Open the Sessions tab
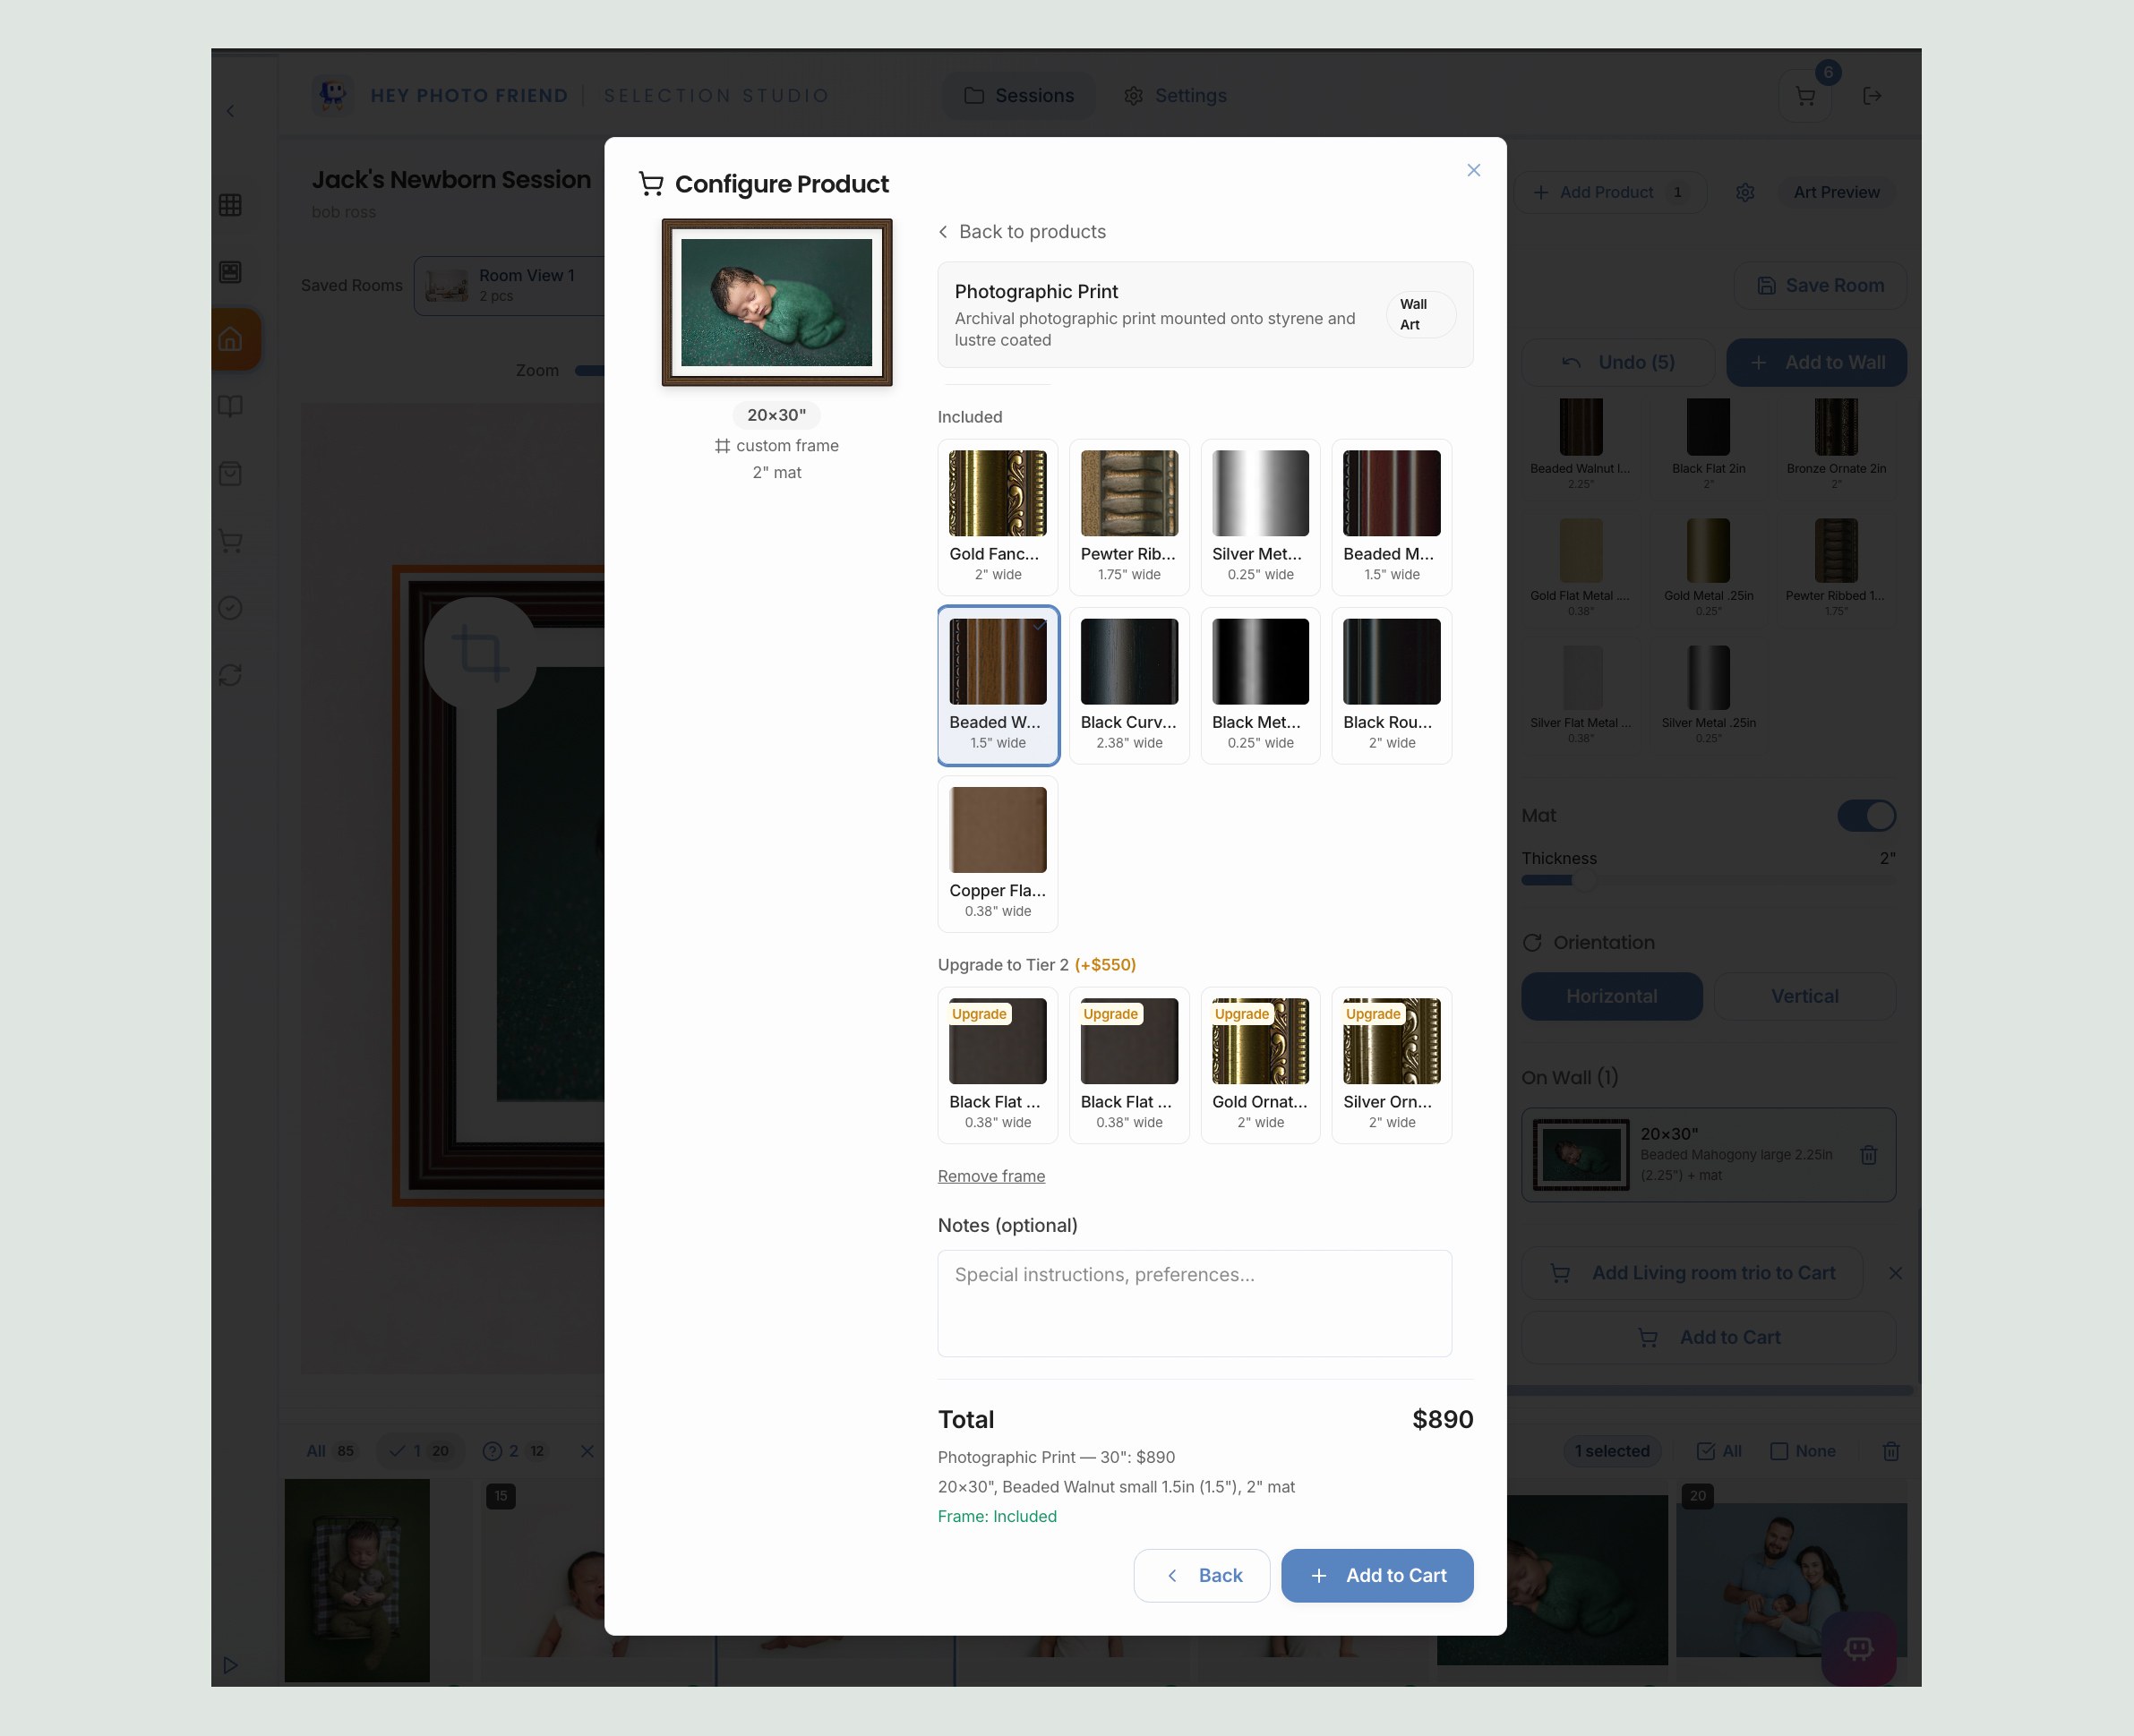This screenshot has width=2134, height=1736. click(1018, 96)
